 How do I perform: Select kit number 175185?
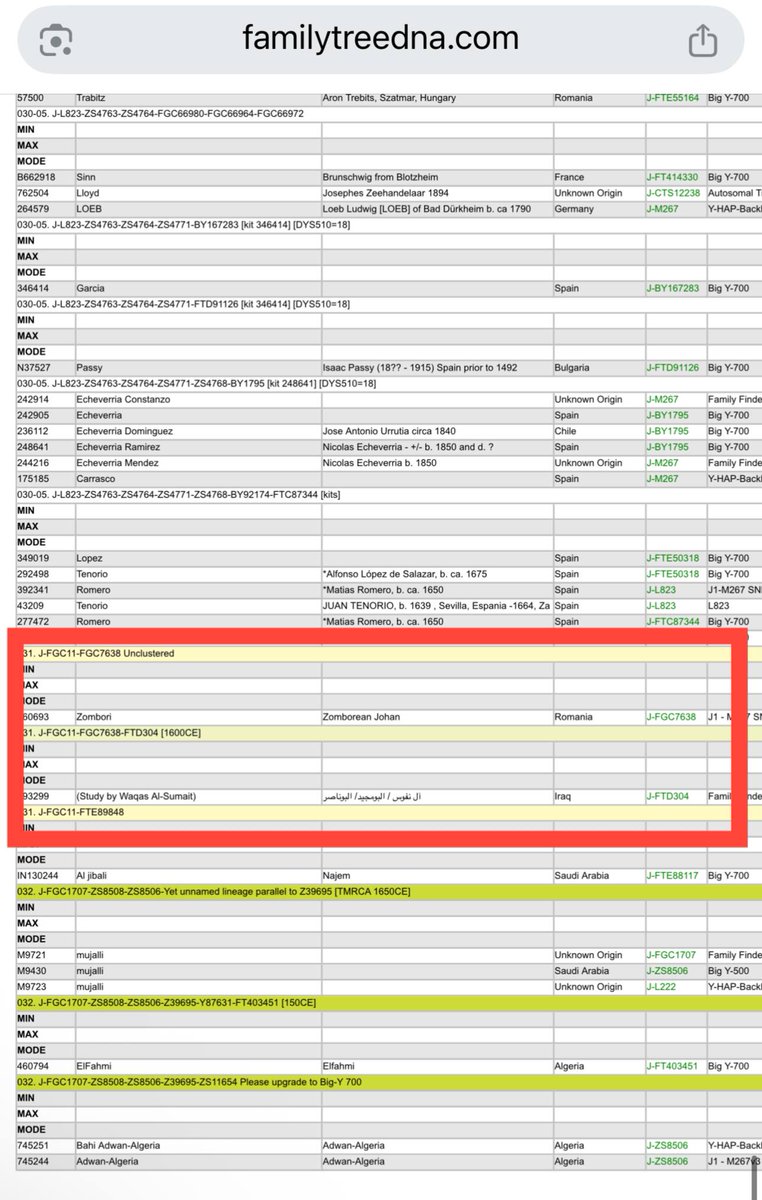[33, 479]
